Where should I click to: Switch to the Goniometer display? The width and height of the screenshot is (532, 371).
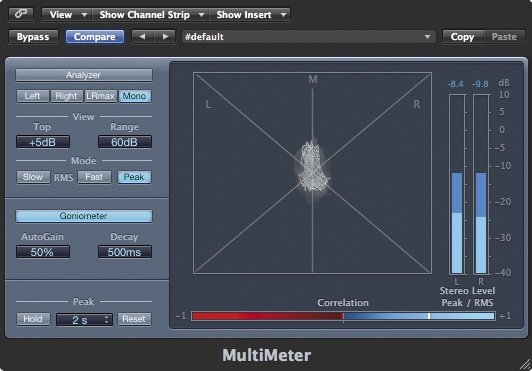[x=84, y=216]
